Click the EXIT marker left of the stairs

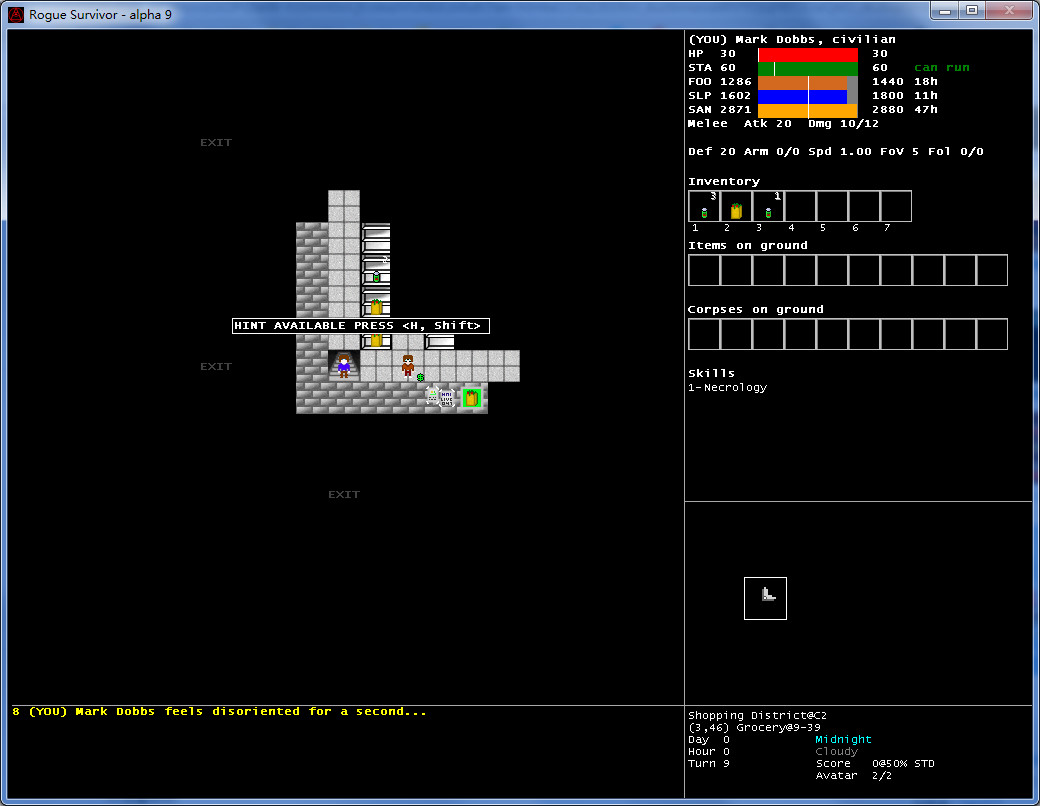pyautogui.click(x=216, y=366)
